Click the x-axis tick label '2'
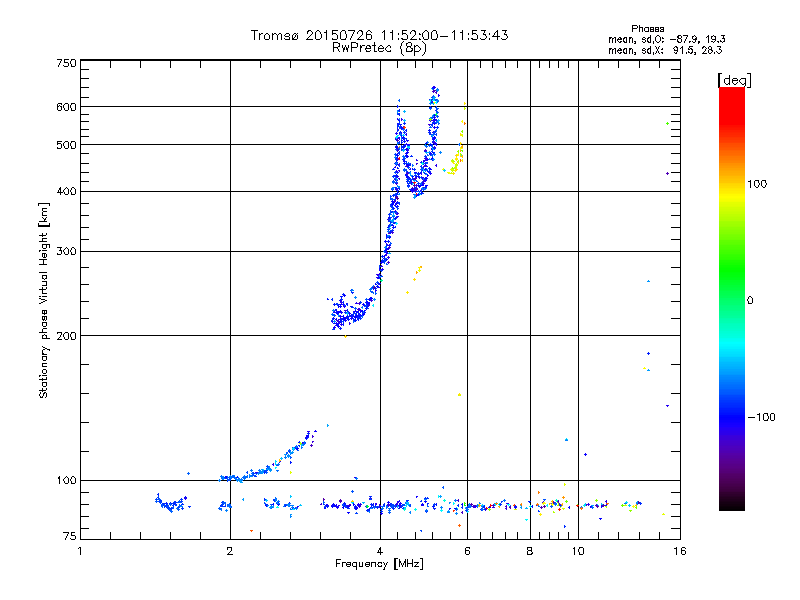 tap(230, 551)
